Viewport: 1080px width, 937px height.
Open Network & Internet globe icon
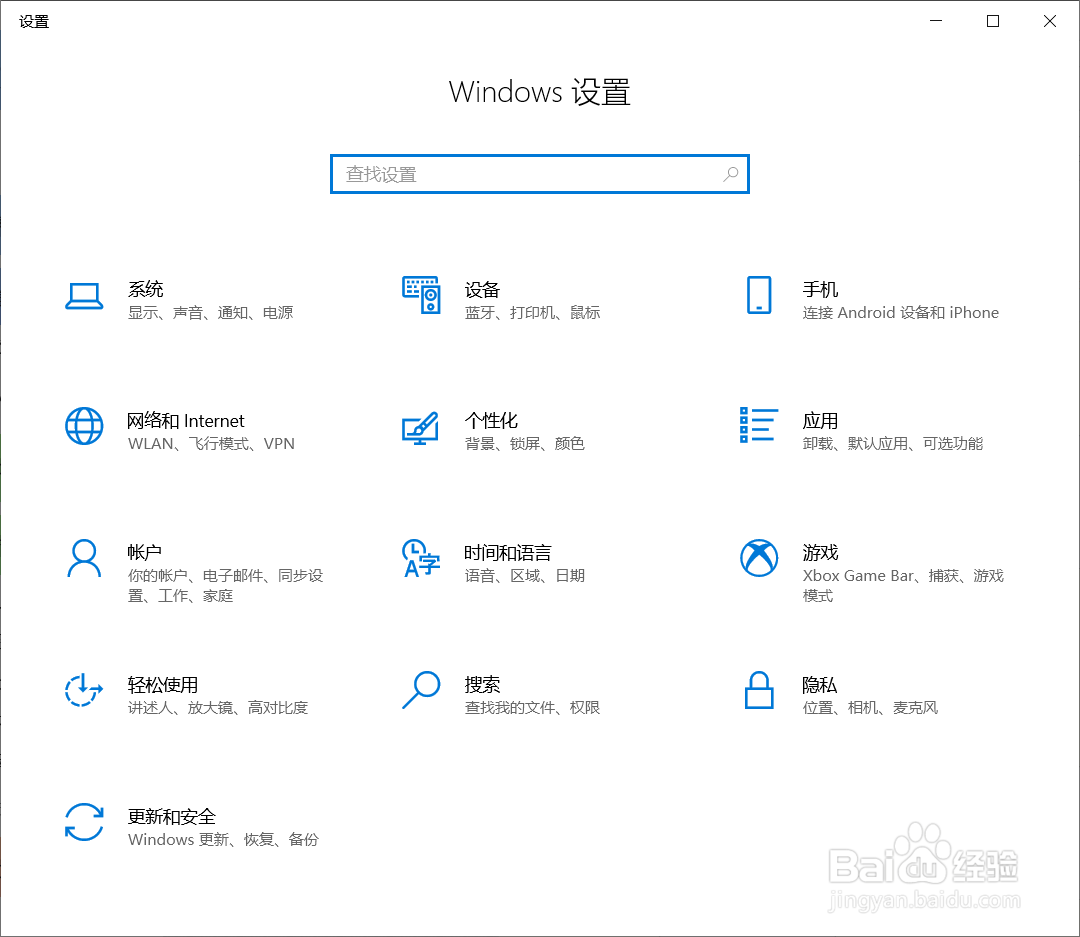(x=84, y=426)
